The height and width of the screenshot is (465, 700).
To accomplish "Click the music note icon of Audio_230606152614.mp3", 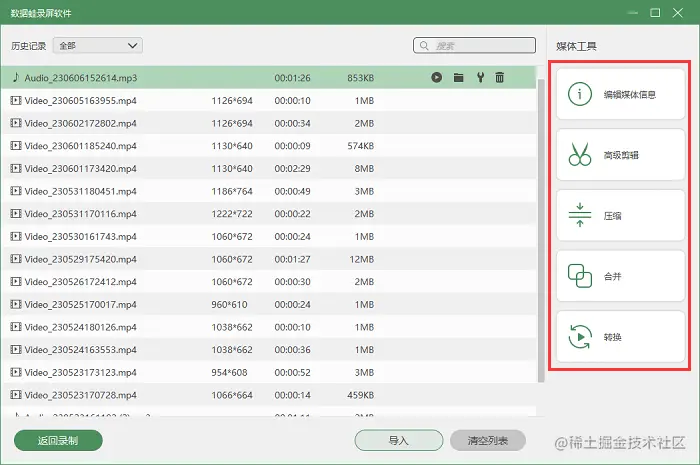I will [x=16, y=77].
